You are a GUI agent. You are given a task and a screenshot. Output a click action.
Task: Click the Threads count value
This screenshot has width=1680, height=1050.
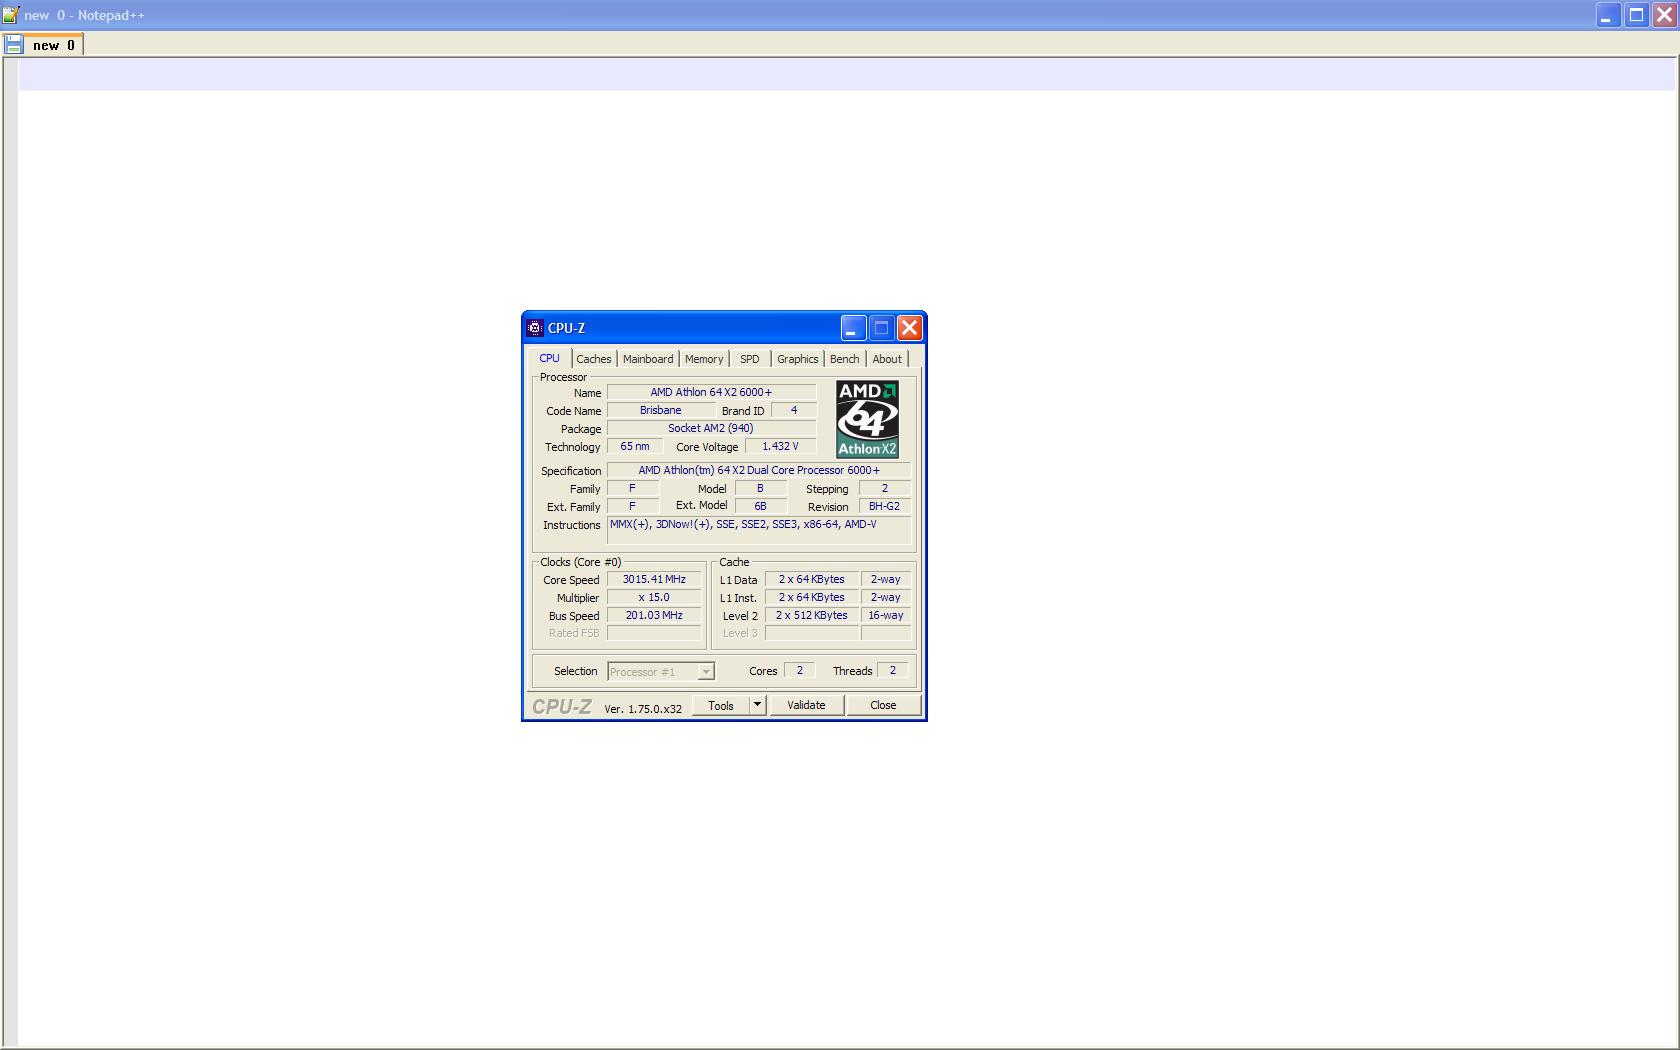(x=893, y=670)
